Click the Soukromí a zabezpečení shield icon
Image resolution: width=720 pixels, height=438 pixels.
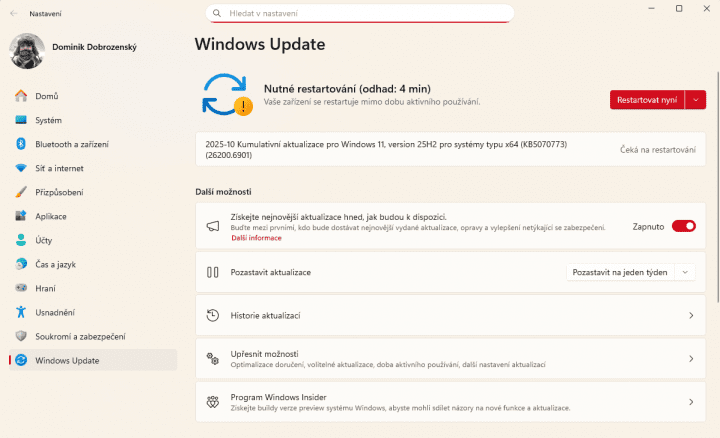pyautogui.click(x=20, y=336)
